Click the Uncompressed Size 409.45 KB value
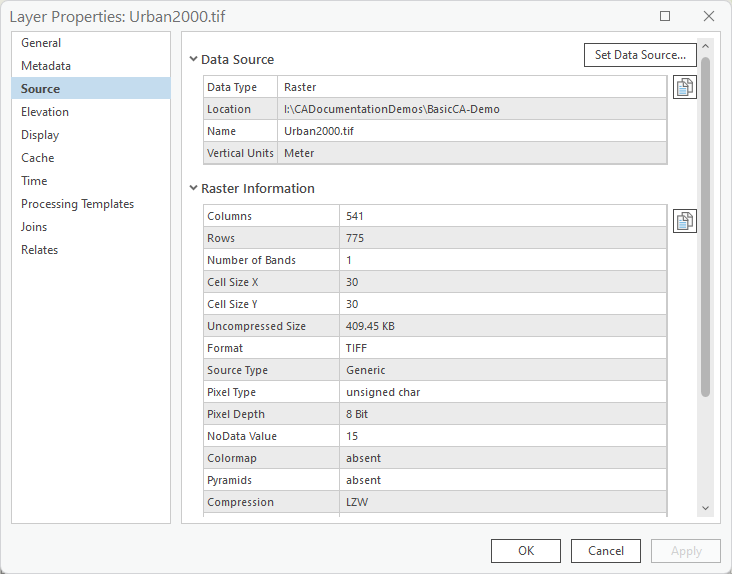Screen dimensions: 732x574 coord(370,326)
